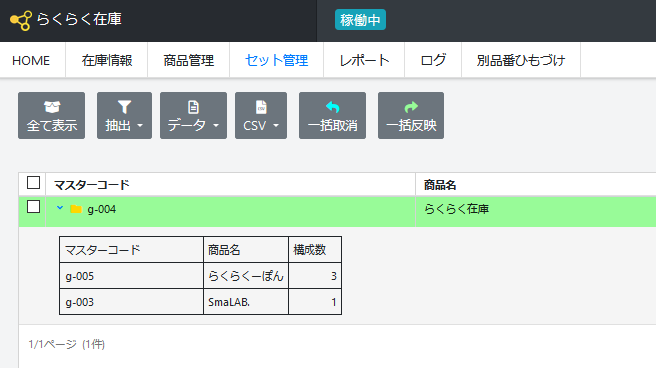
Task: Click the 稼働中 status badge
Action: pos(360,20)
